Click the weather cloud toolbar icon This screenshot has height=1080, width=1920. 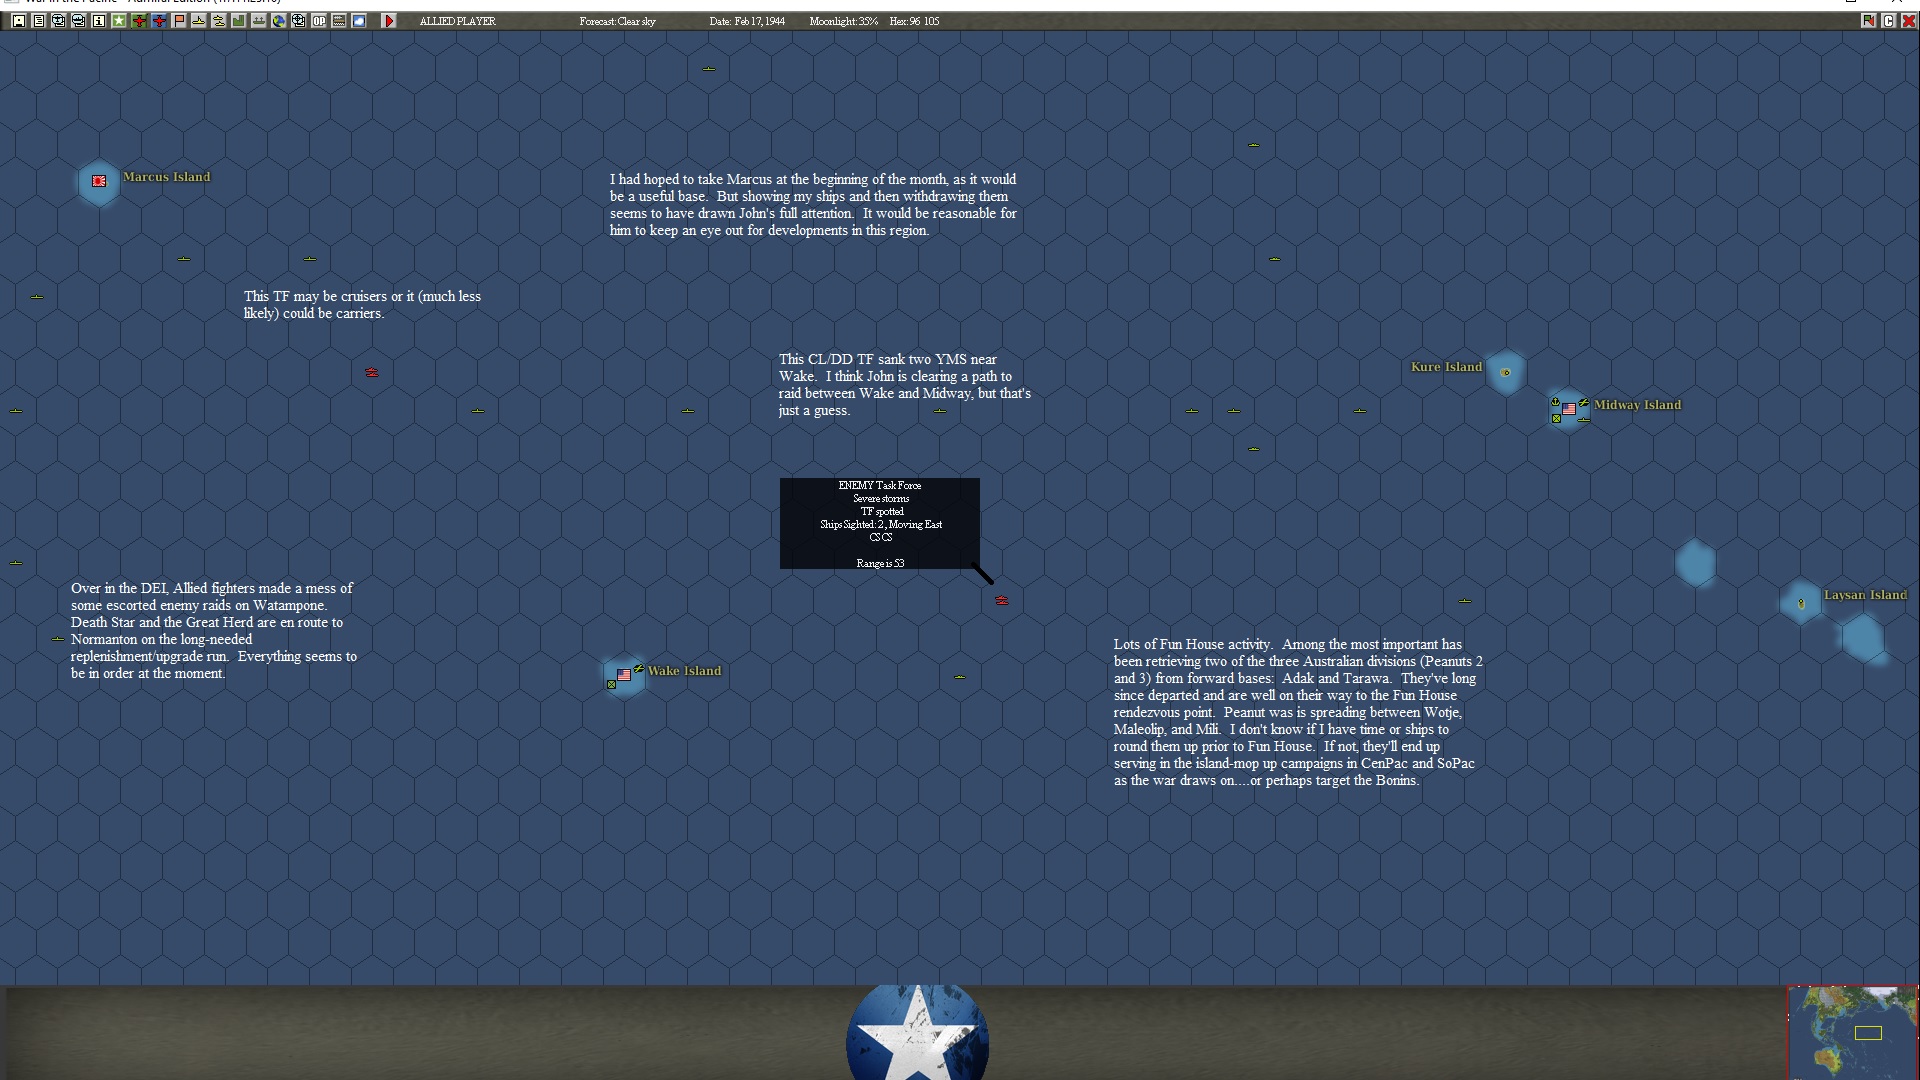359,21
